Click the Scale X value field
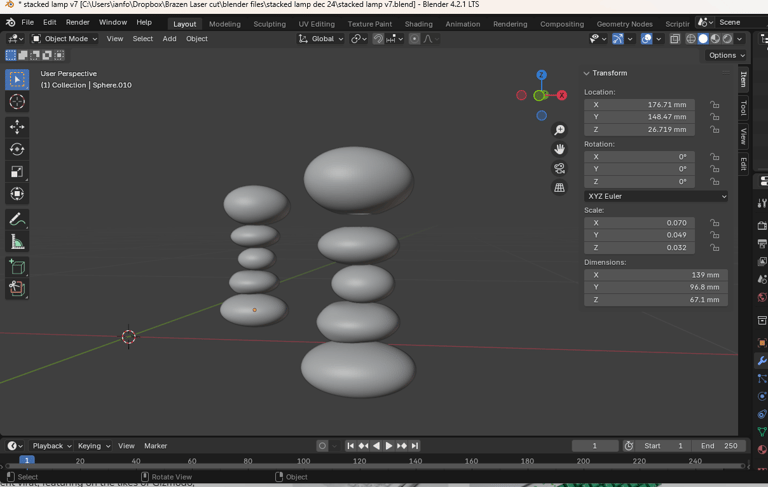 click(x=639, y=223)
